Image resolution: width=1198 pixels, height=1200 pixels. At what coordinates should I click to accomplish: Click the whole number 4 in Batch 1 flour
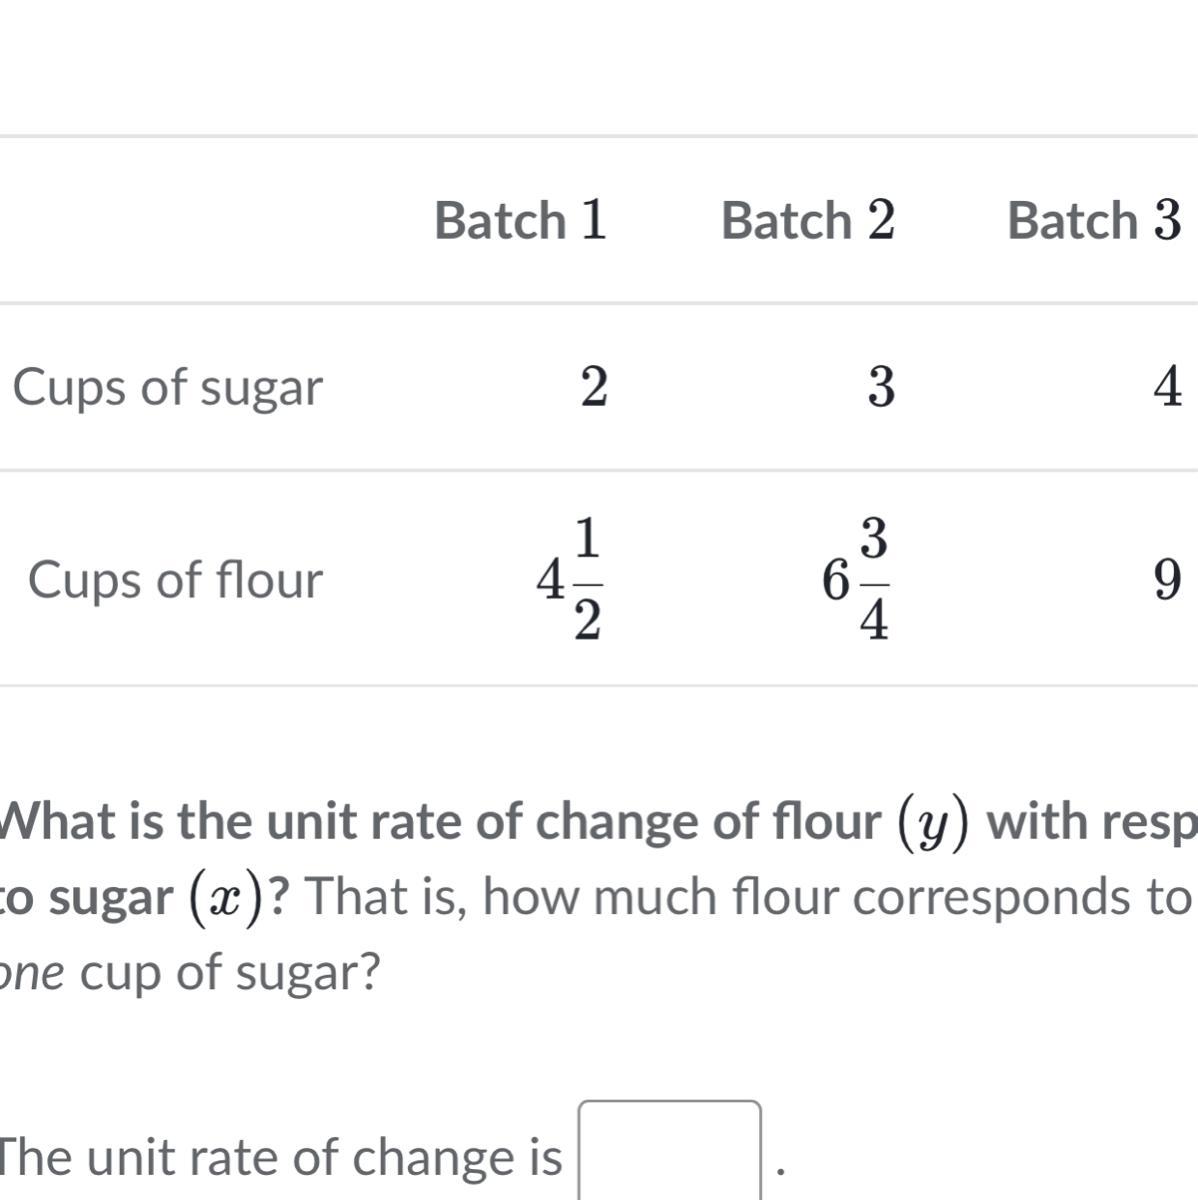548,580
